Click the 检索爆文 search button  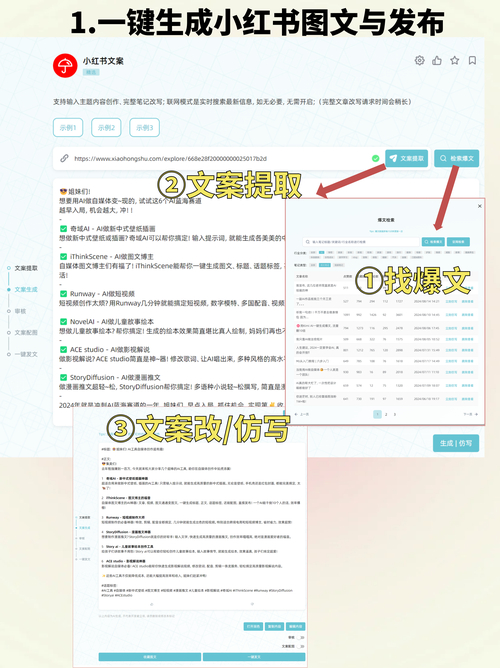(457, 158)
